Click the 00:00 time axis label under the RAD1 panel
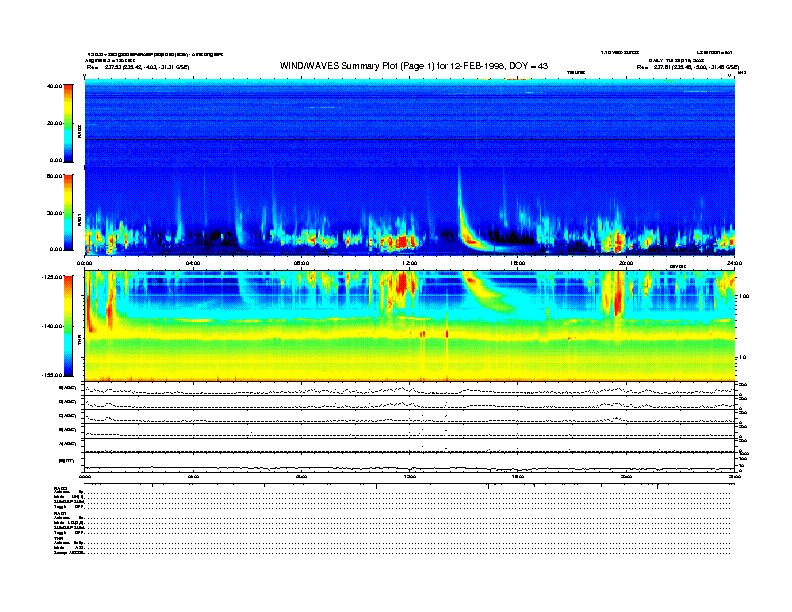The height and width of the screenshot is (612, 792). click(x=86, y=263)
